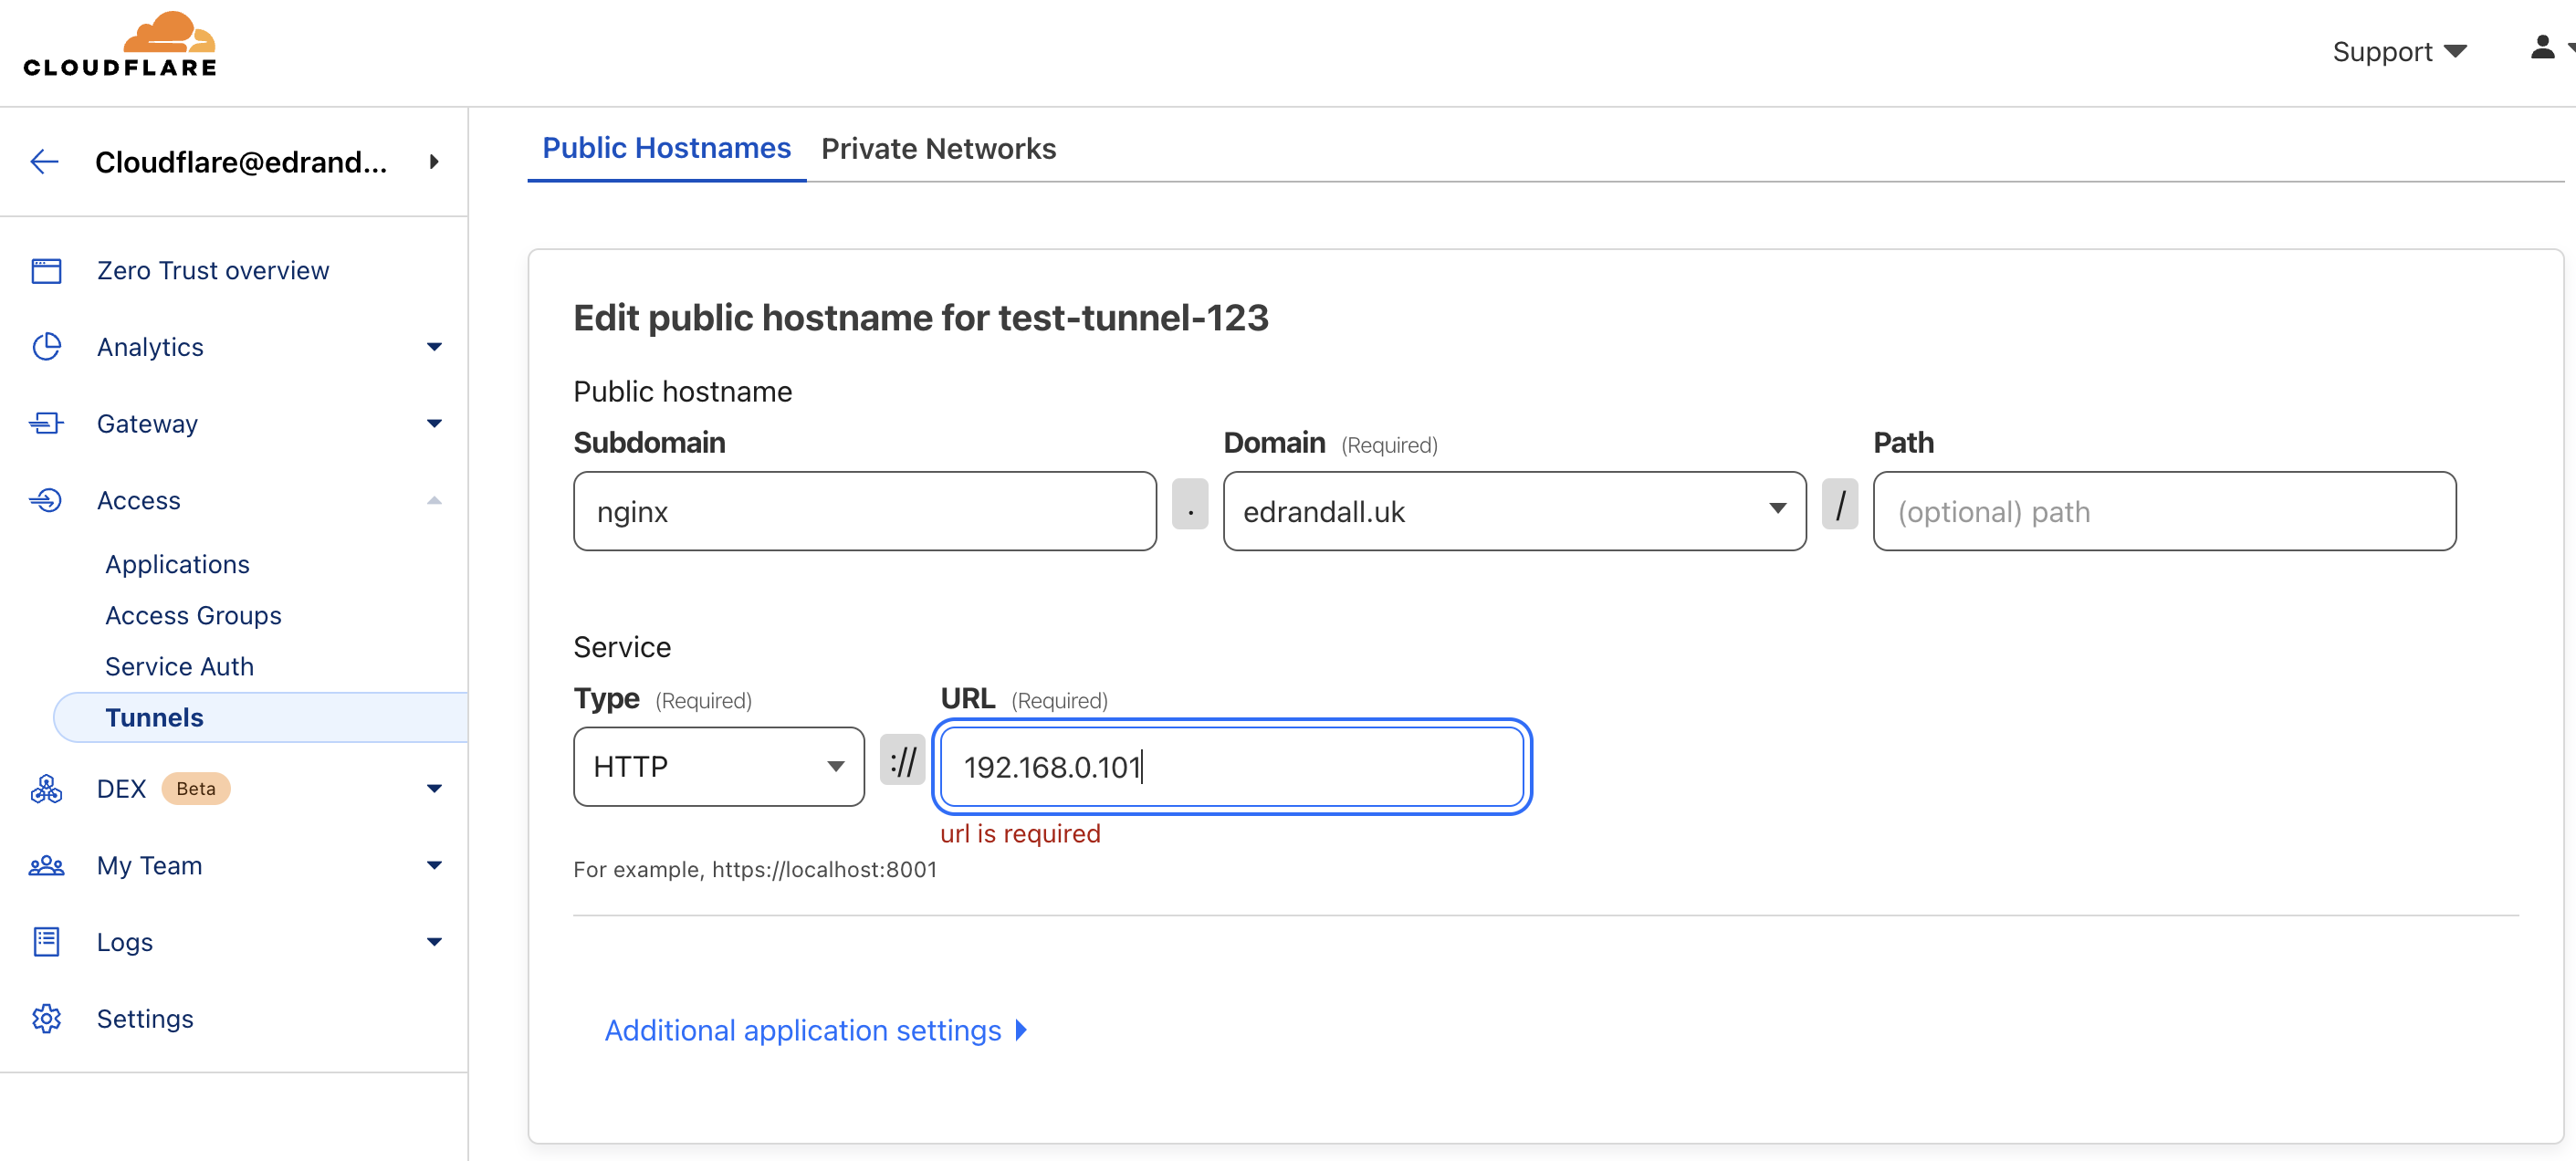Expand Additional application settings

tap(816, 1030)
